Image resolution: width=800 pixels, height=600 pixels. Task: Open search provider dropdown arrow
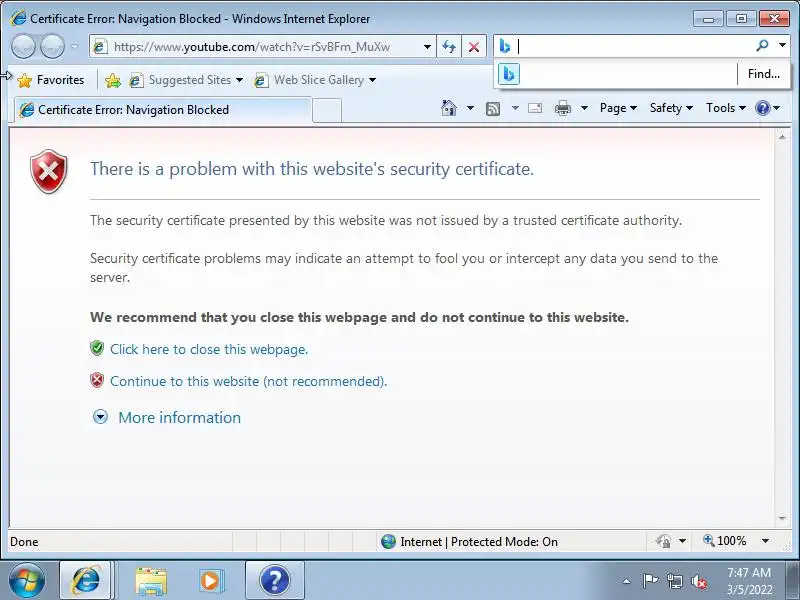click(x=782, y=46)
